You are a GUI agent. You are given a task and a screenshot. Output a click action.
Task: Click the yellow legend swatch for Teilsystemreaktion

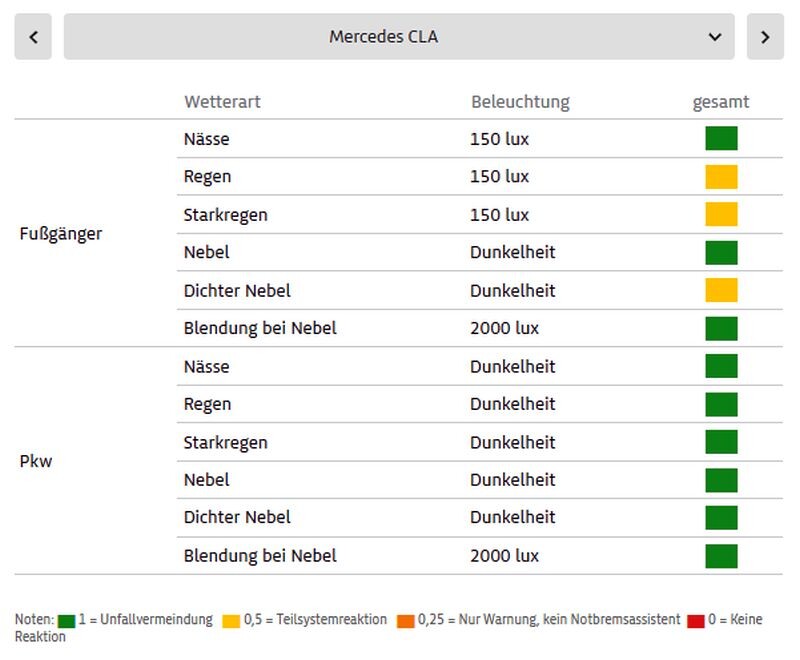click(x=231, y=621)
